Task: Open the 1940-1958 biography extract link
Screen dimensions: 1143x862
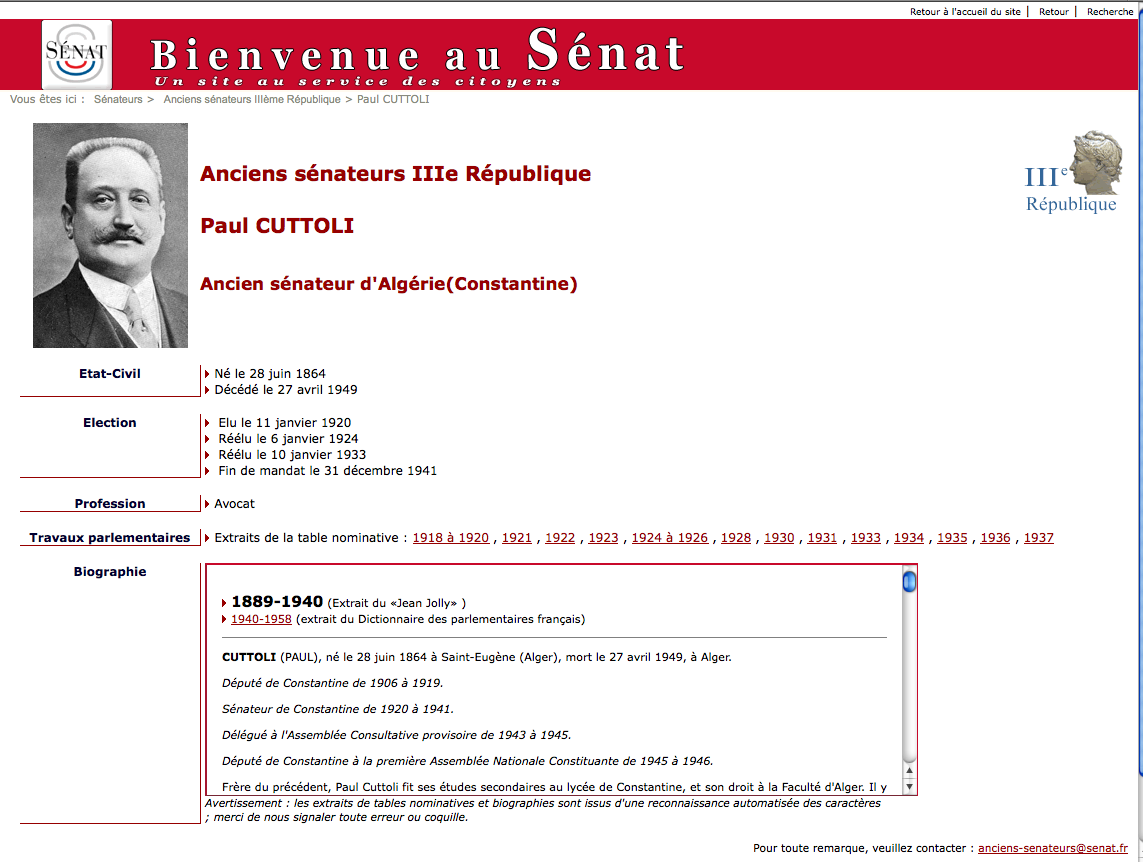Action: click(x=261, y=619)
